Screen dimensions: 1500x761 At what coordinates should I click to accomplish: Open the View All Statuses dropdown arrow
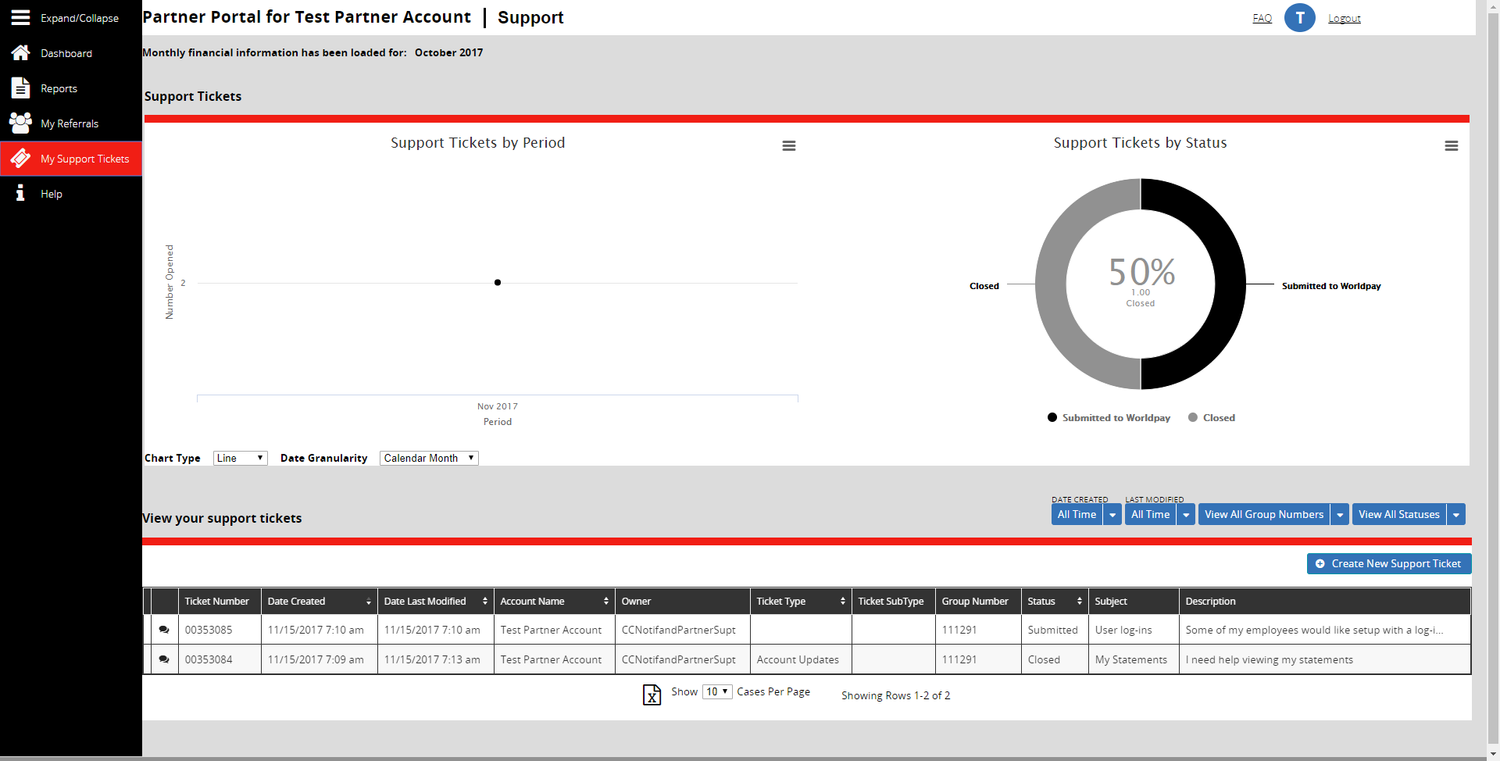point(1456,514)
